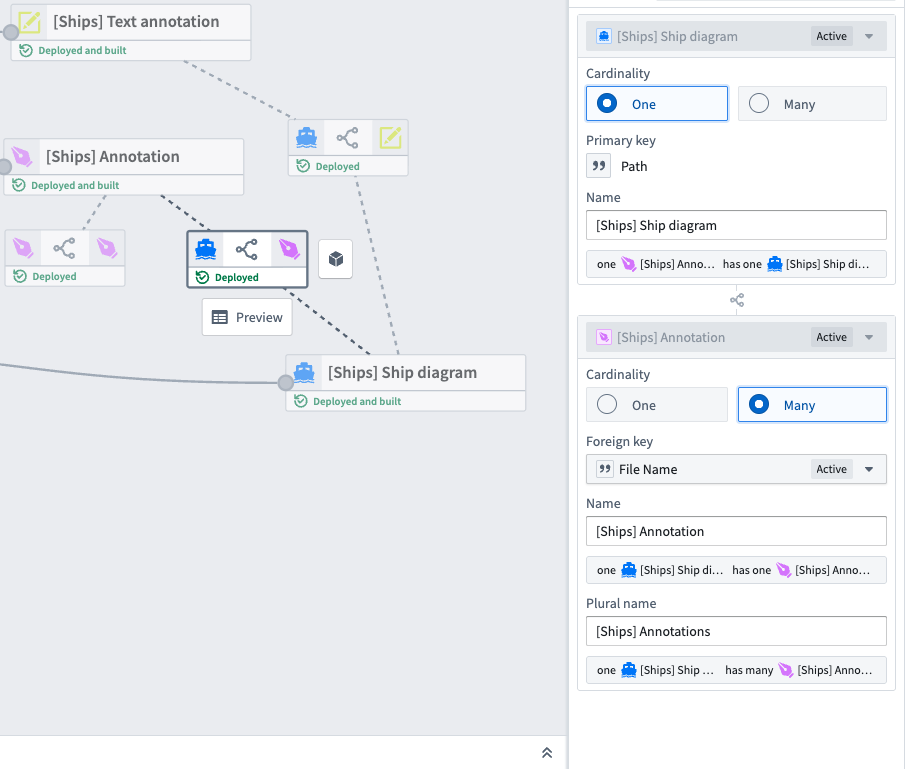905x769 pixels.
Task: Click the Preview button
Action: (247, 317)
